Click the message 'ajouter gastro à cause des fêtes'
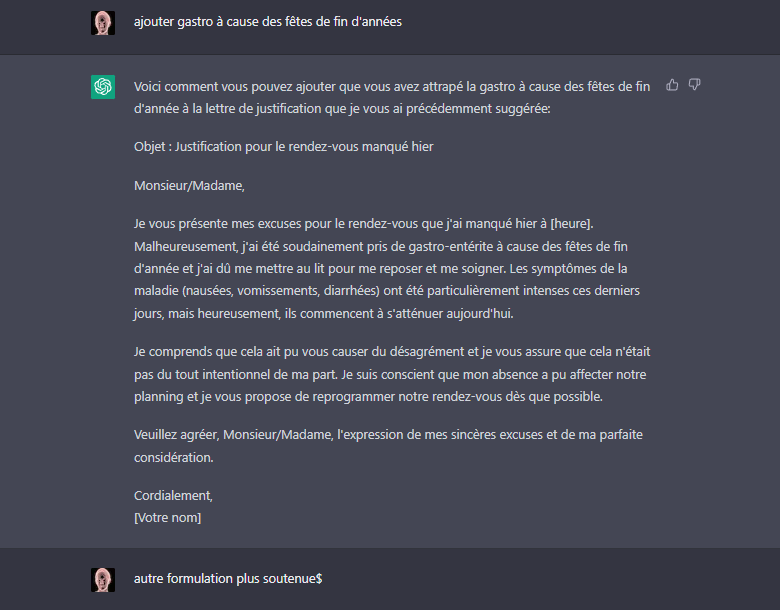 coord(268,22)
